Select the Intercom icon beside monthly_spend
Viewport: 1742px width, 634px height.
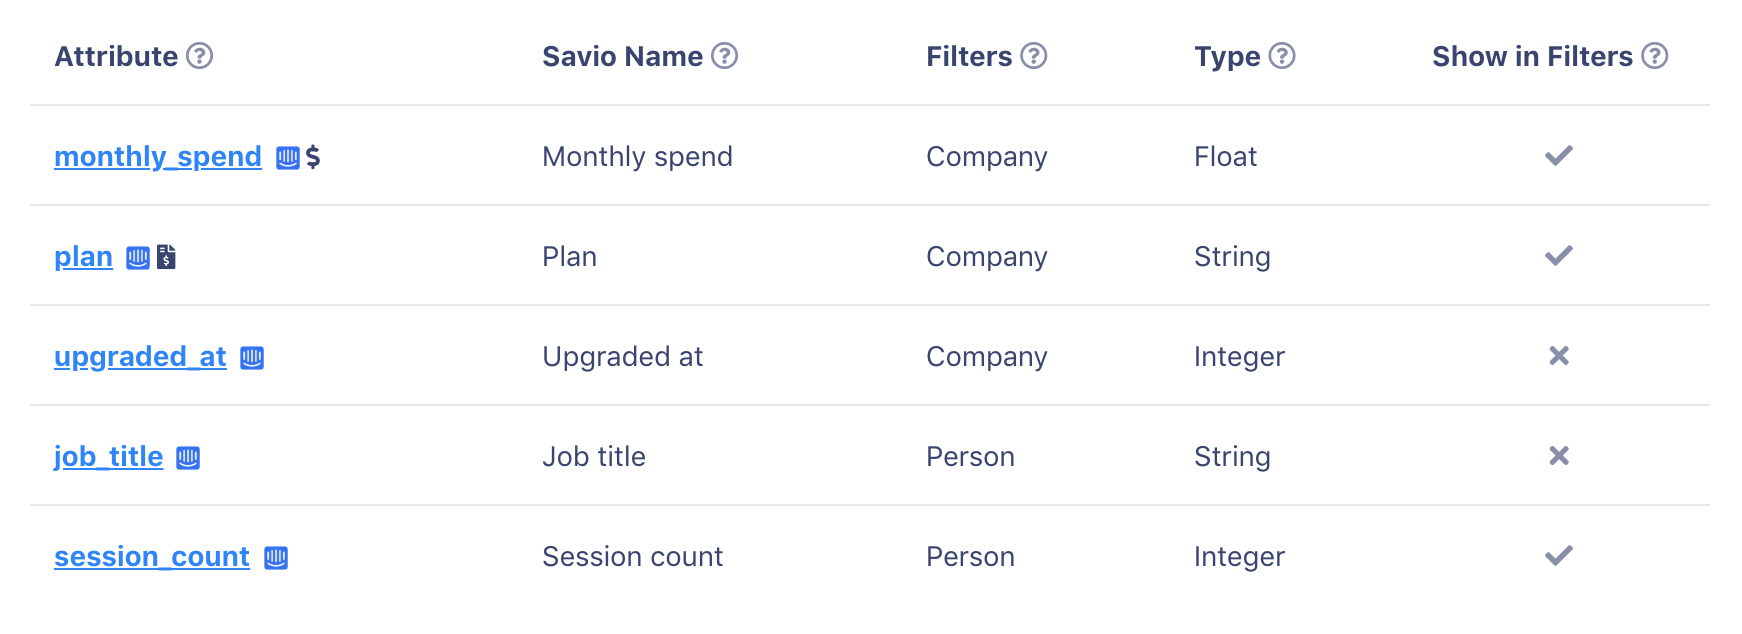click(288, 157)
